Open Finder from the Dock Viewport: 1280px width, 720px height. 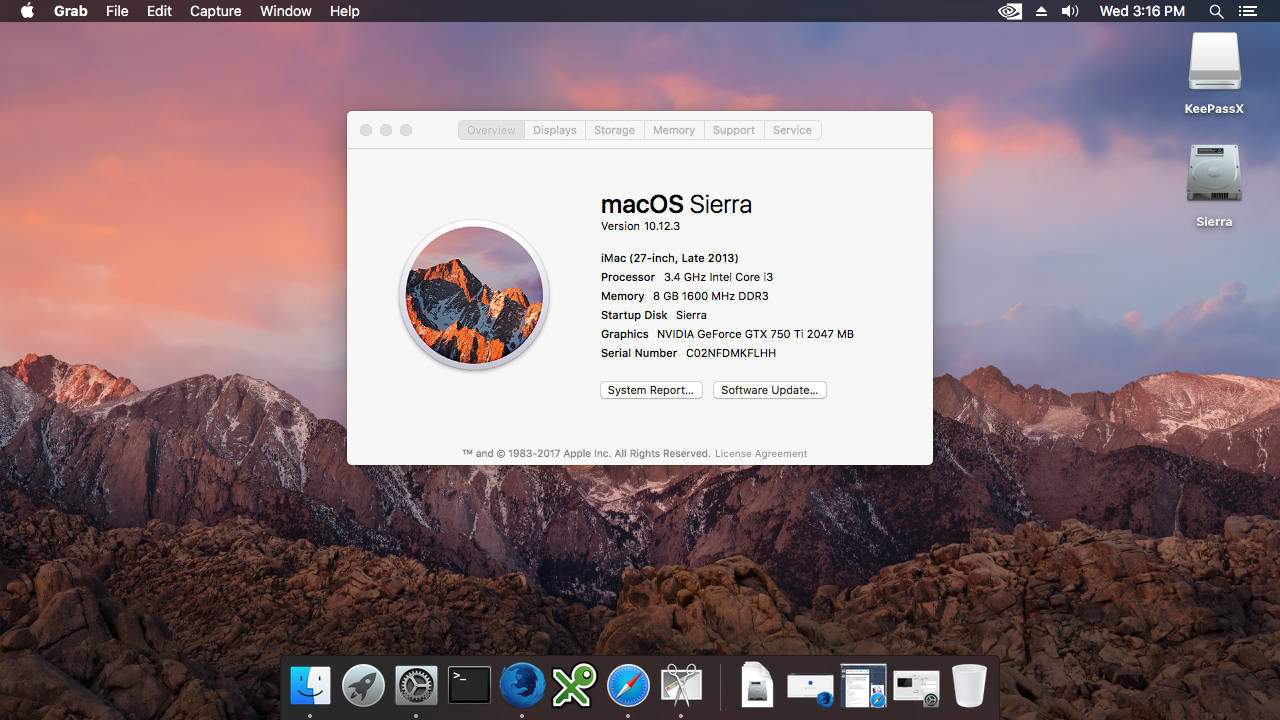point(310,686)
